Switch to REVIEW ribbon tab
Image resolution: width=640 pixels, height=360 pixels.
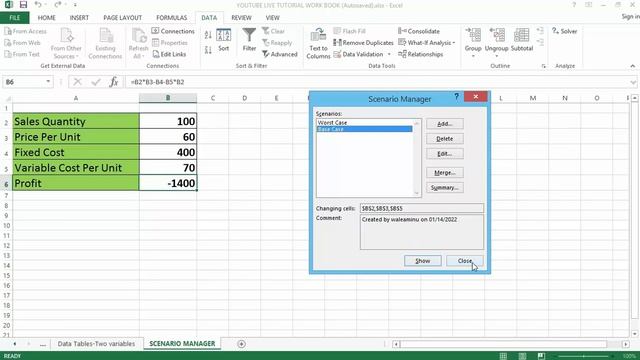(241, 18)
